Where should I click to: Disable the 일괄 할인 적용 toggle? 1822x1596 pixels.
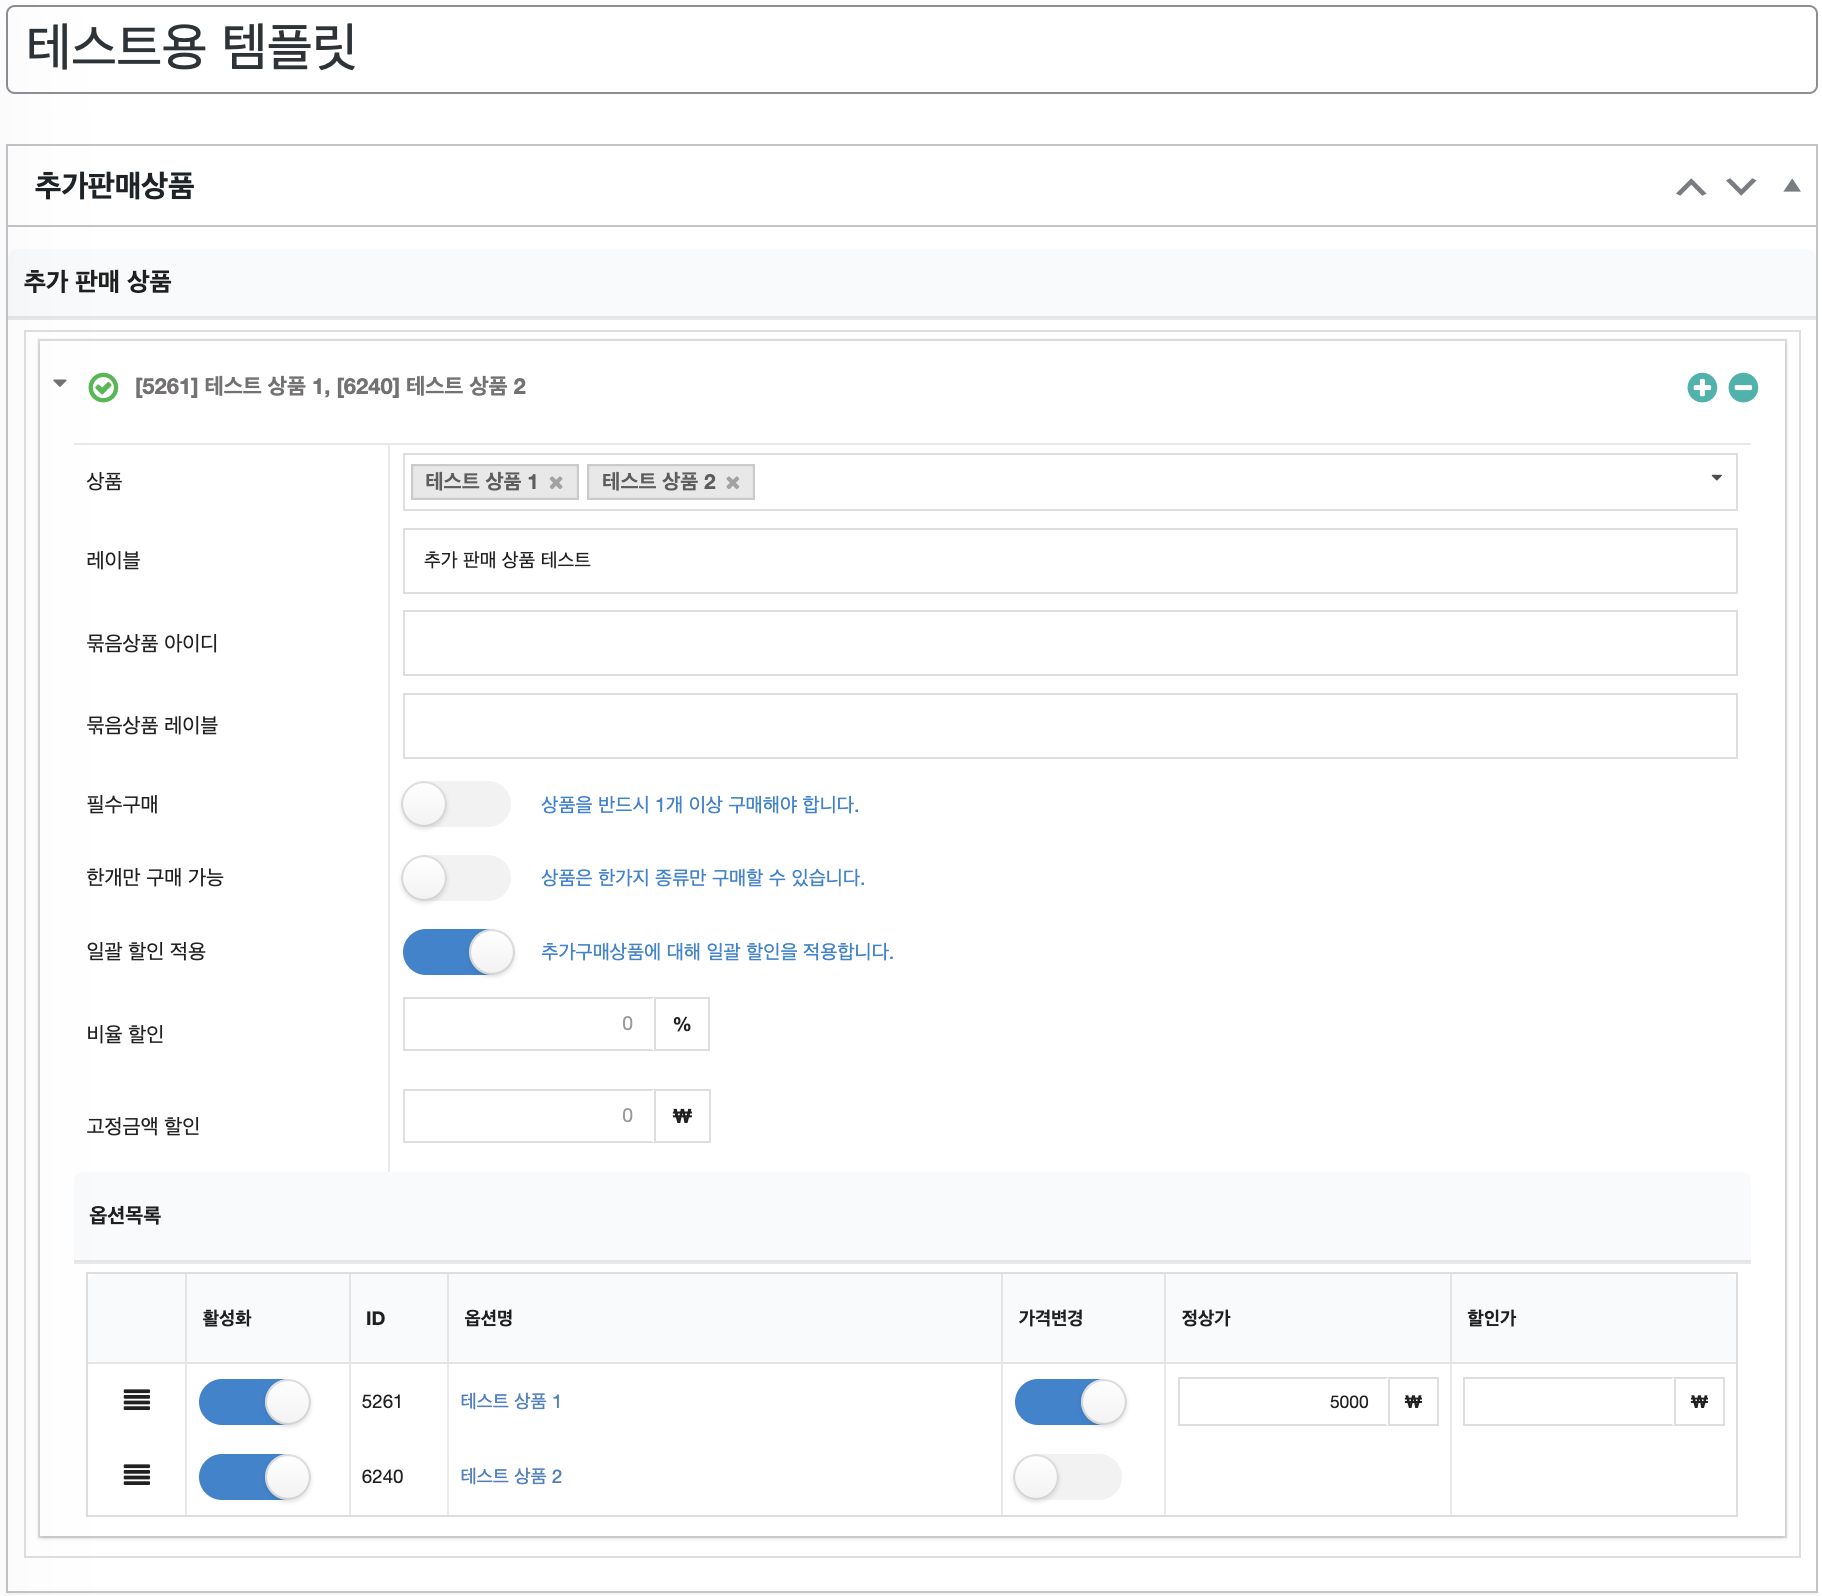pyautogui.click(x=458, y=951)
